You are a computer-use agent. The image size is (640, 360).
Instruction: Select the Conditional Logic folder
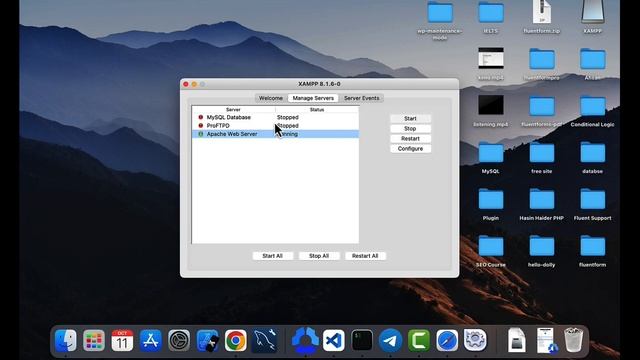click(x=593, y=106)
